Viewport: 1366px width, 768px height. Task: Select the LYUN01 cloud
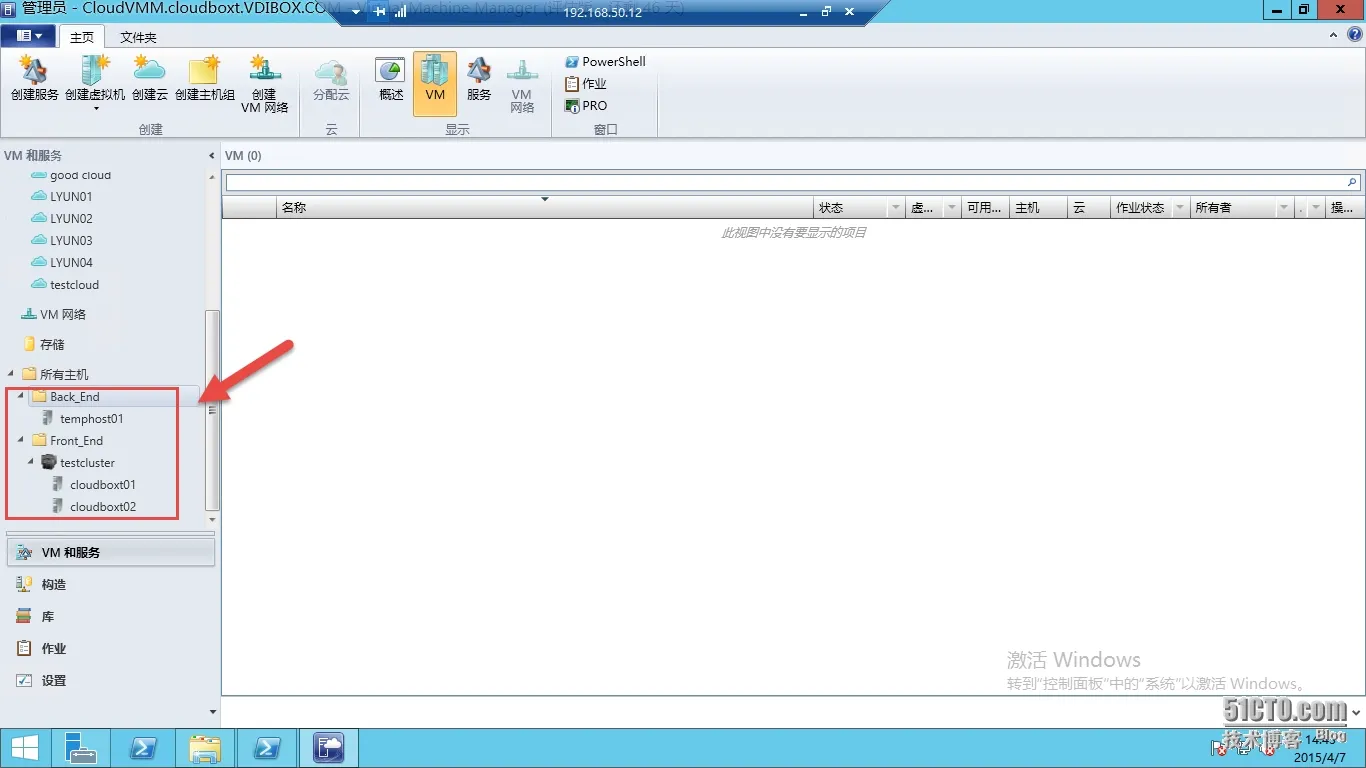(x=71, y=197)
